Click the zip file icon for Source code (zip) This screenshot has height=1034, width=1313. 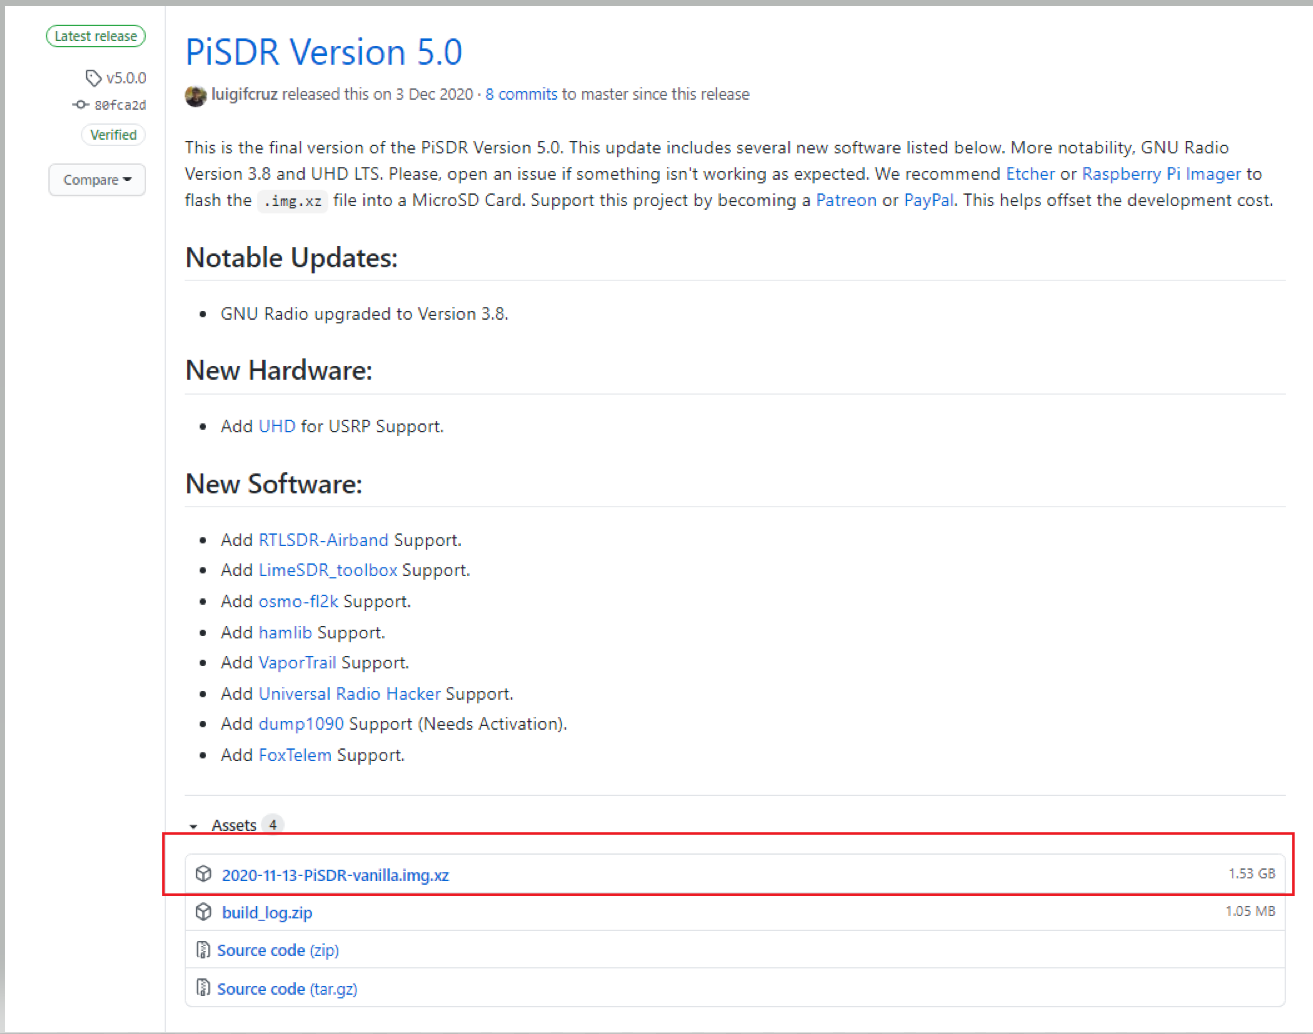point(203,950)
